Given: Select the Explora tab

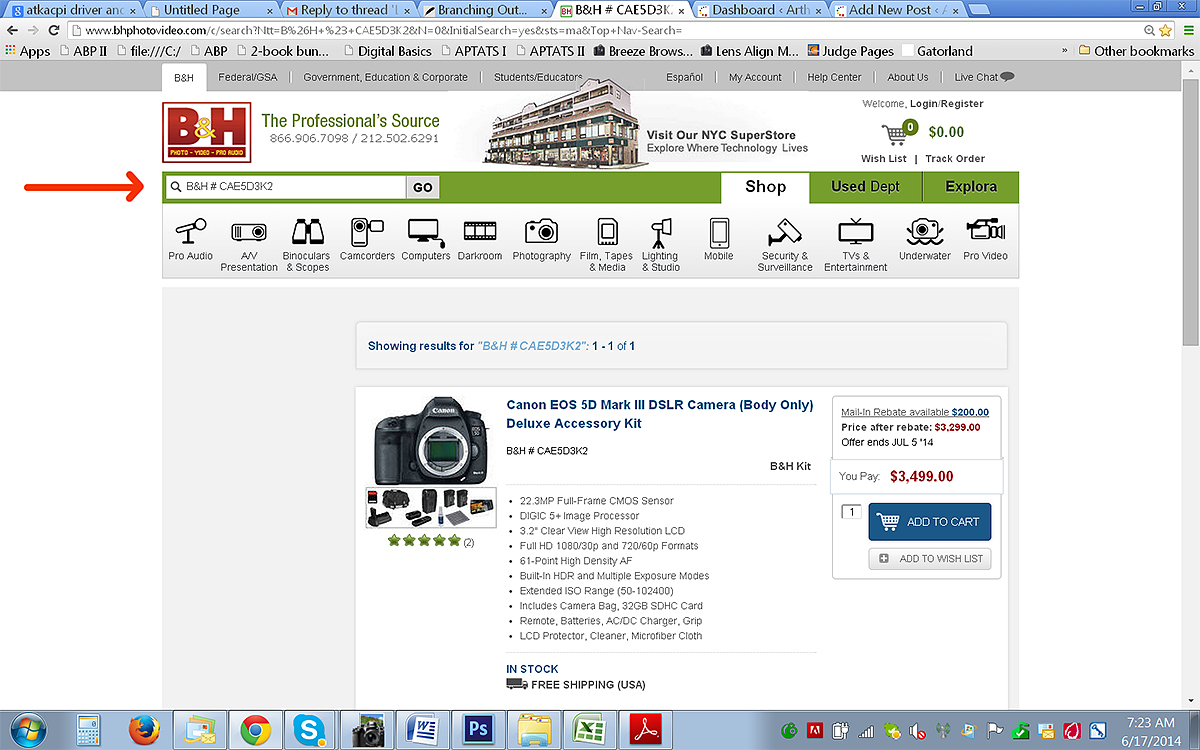Looking at the screenshot, I should pos(971,187).
